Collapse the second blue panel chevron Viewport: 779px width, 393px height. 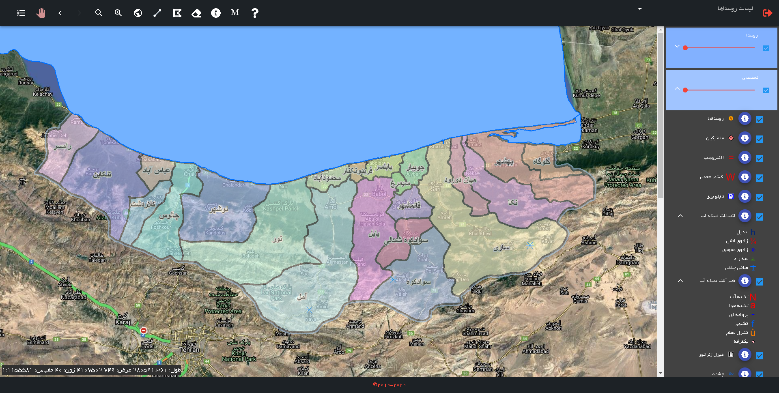[x=677, y=89]
